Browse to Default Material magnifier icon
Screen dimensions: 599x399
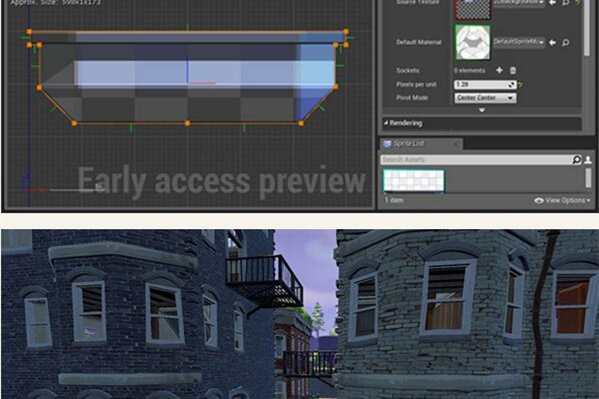[566, 42]
